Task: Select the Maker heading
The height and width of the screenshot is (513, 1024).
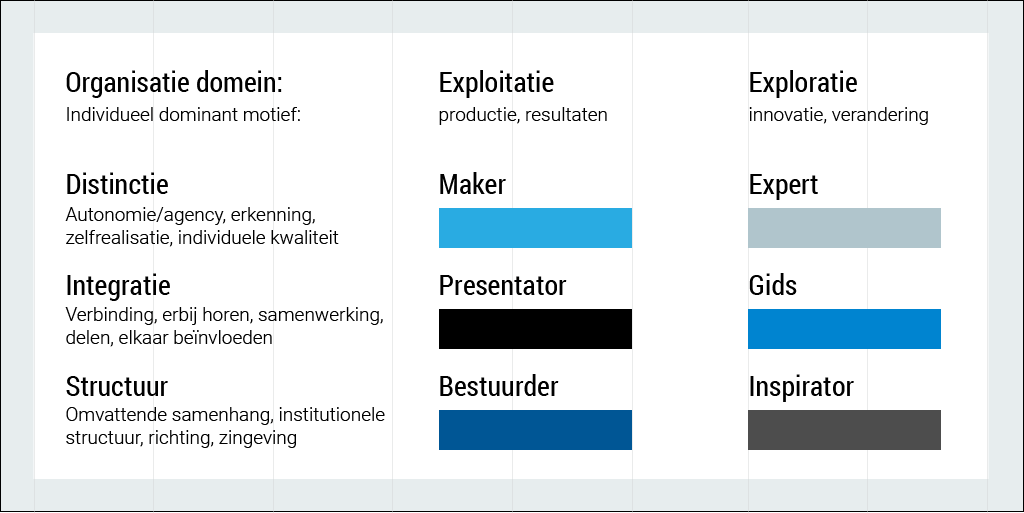Action: click(x=472, y=185)
